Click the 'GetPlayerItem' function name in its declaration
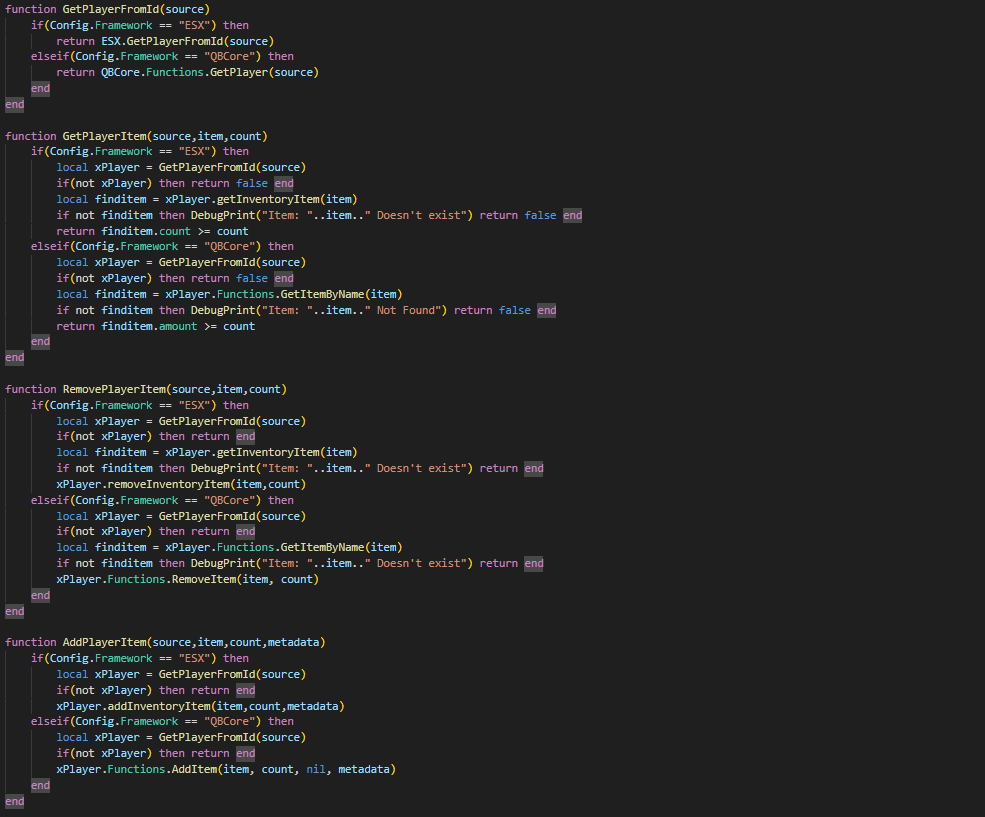This screenshot has width=985, height=817. tap(104, 136)
